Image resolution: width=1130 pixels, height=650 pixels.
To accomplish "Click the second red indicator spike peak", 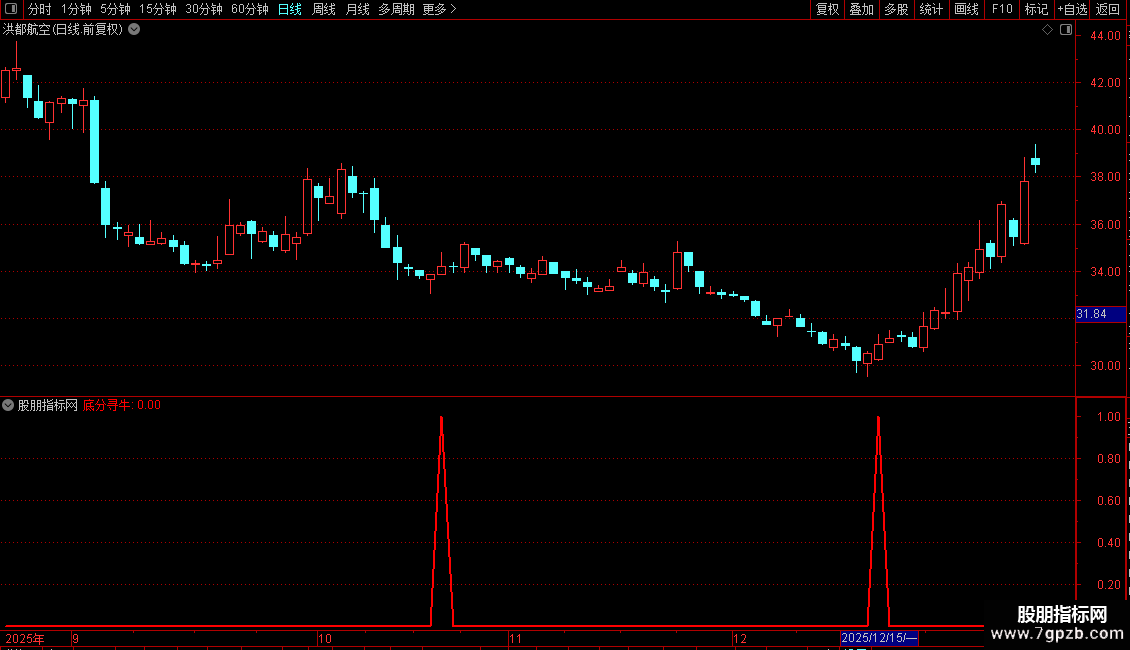I will (x=878, y=418).
